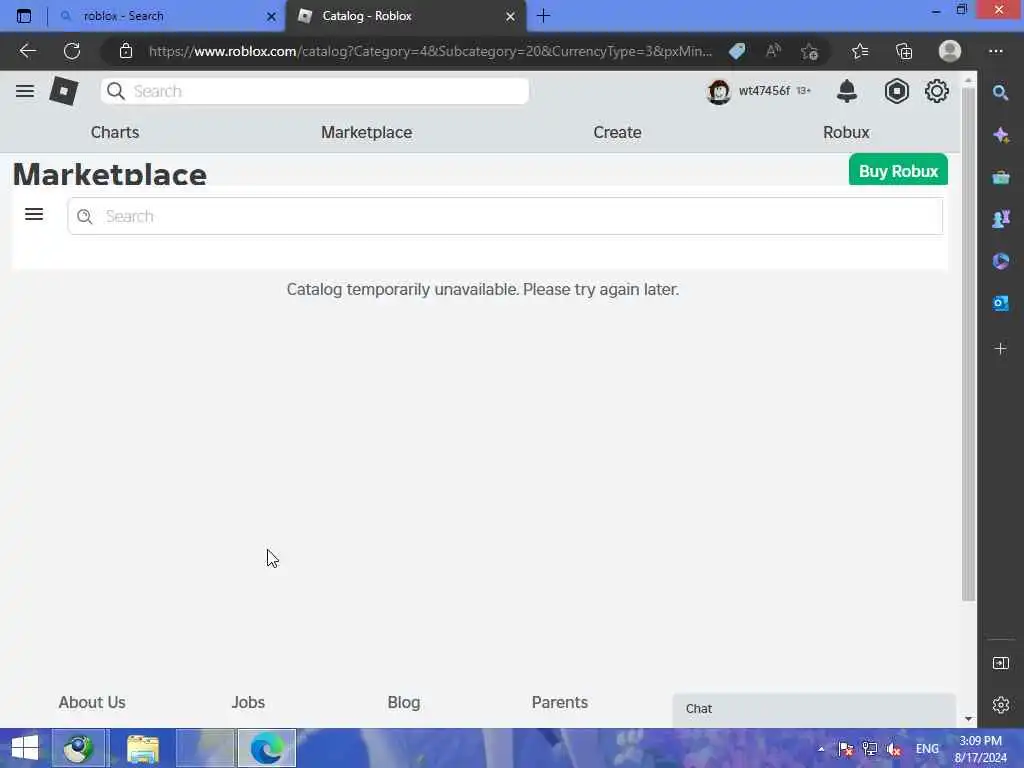Open browser Collections
This screenshot has height=768, width=1024.
coord(904,51)
